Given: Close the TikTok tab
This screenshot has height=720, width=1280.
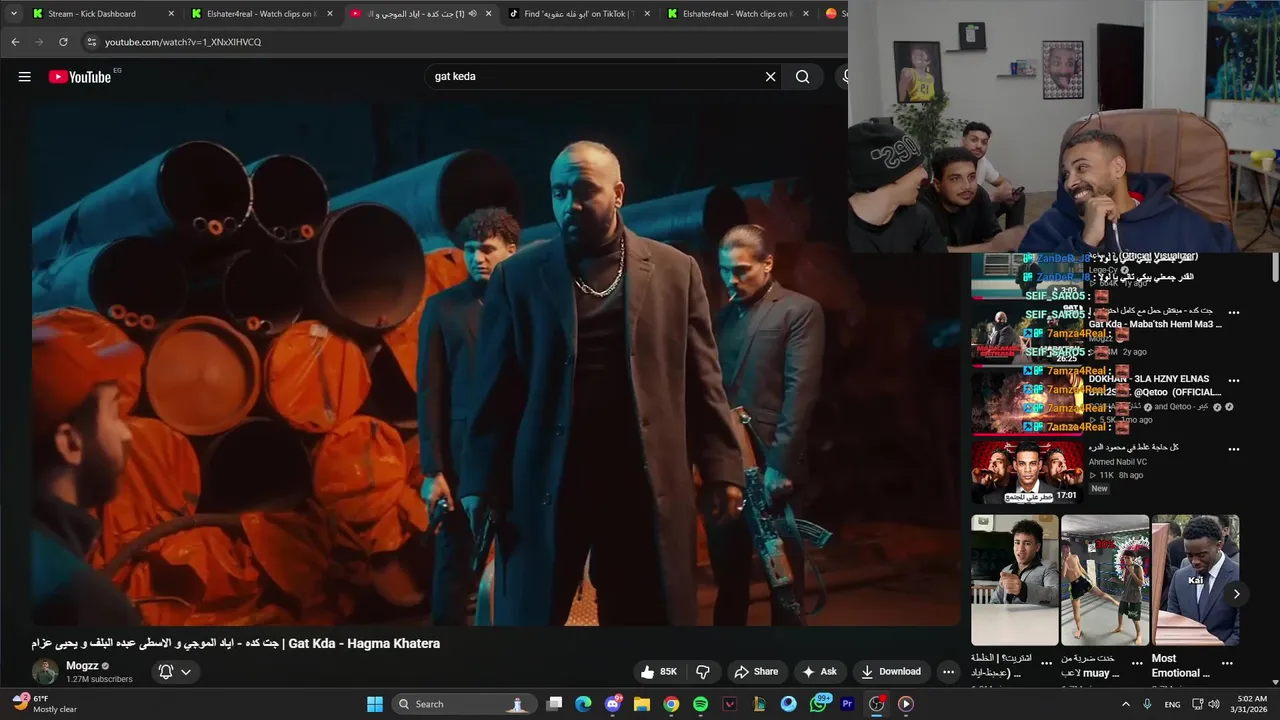Looking at the screenshot, I should tap(647, 14).
